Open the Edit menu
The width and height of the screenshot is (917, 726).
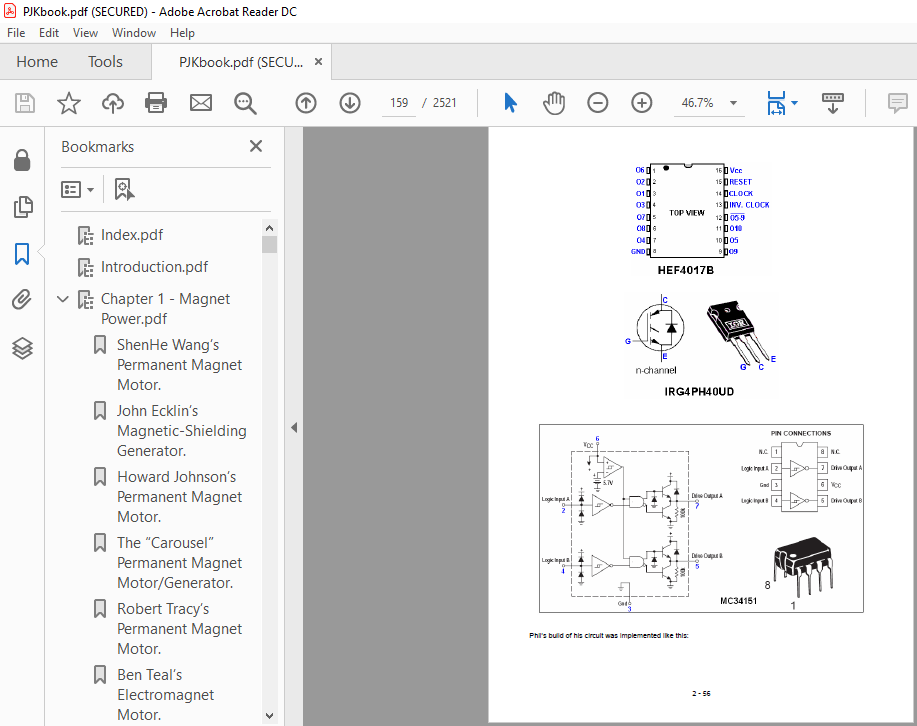pos(49,33)
